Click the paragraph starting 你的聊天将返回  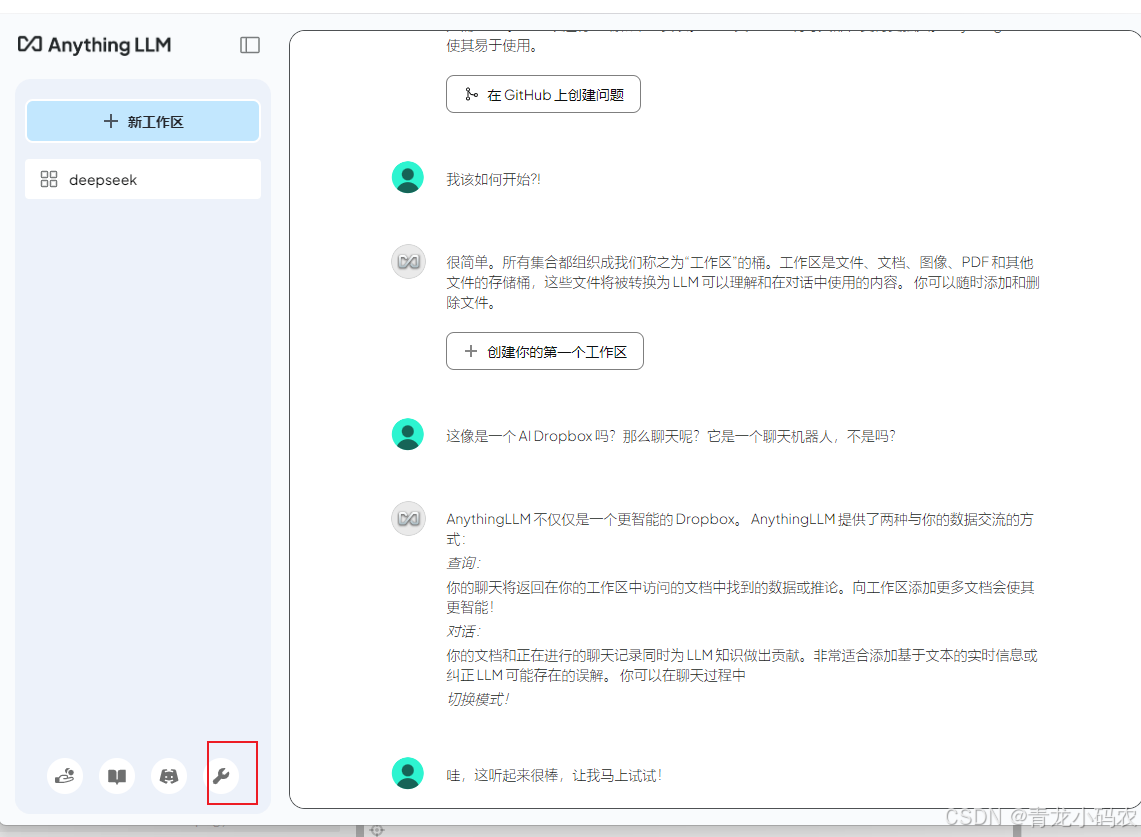tap(740, 598)
